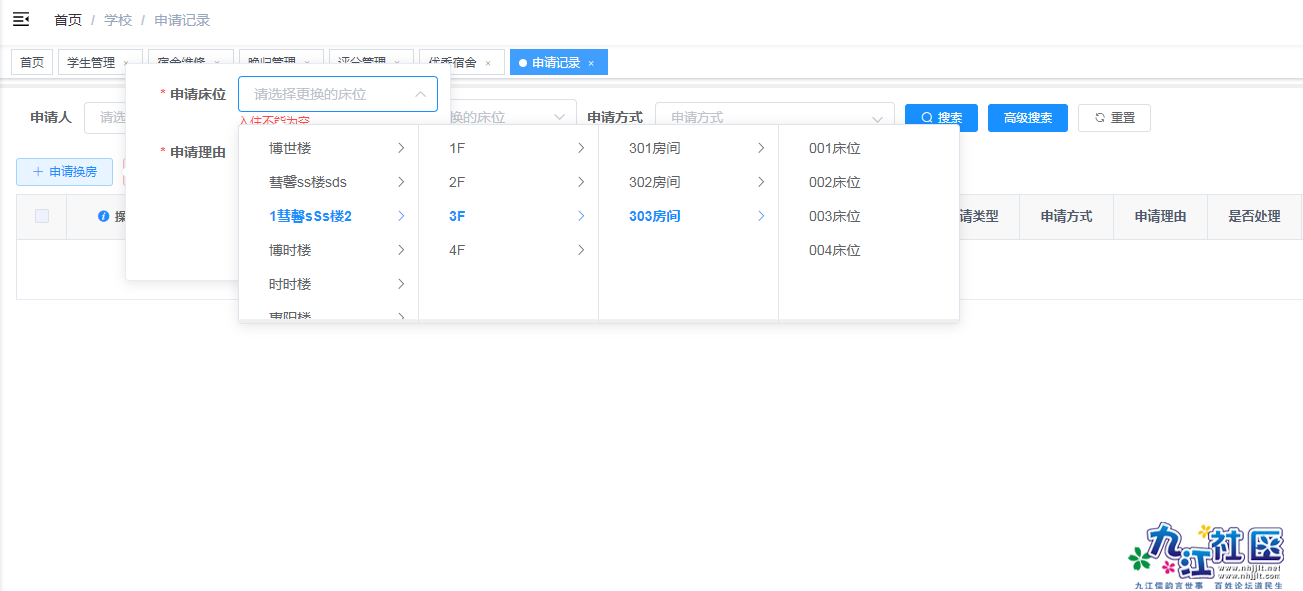1303x591 pixels.
Task: Open the 申请床位 dropdown field
Action: 337,93
